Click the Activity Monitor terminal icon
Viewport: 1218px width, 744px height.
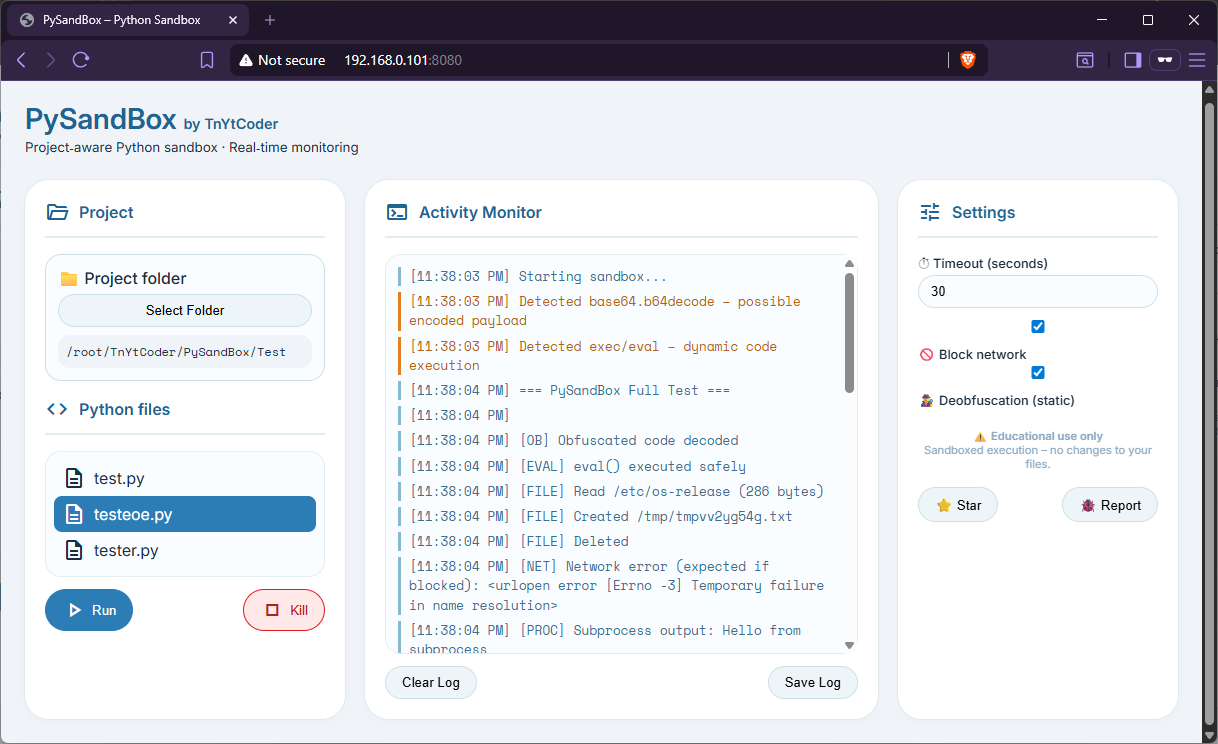397,212
